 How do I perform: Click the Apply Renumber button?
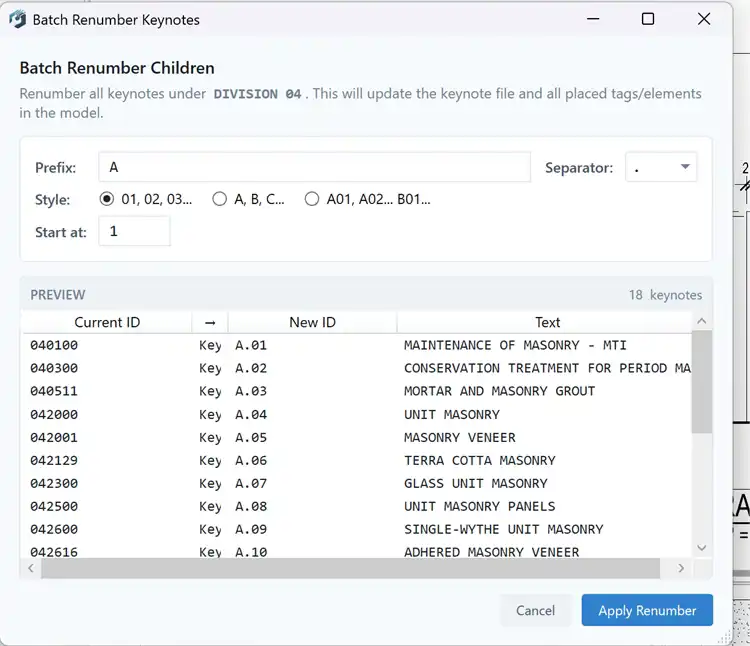(x=647, y=610)
